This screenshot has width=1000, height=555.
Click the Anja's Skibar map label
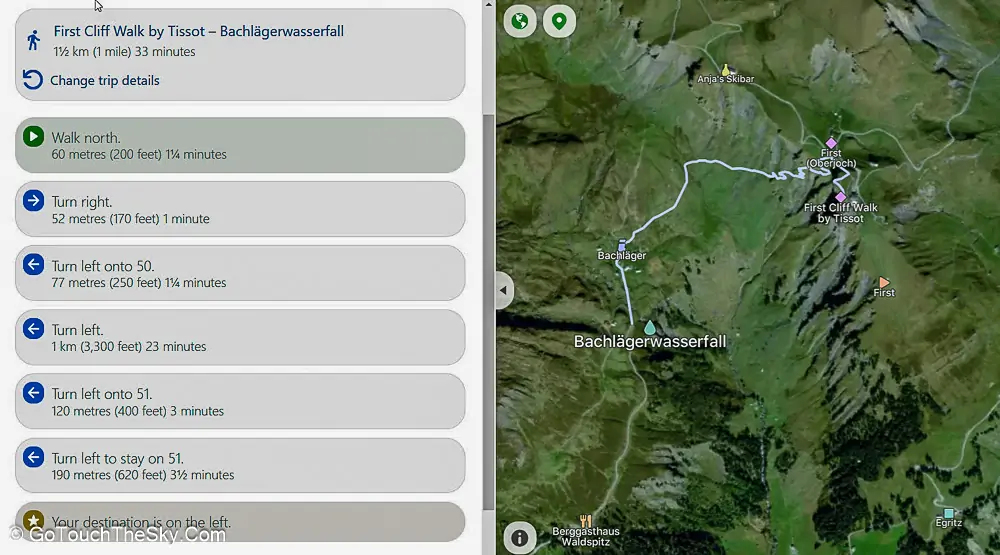point(725,79)
